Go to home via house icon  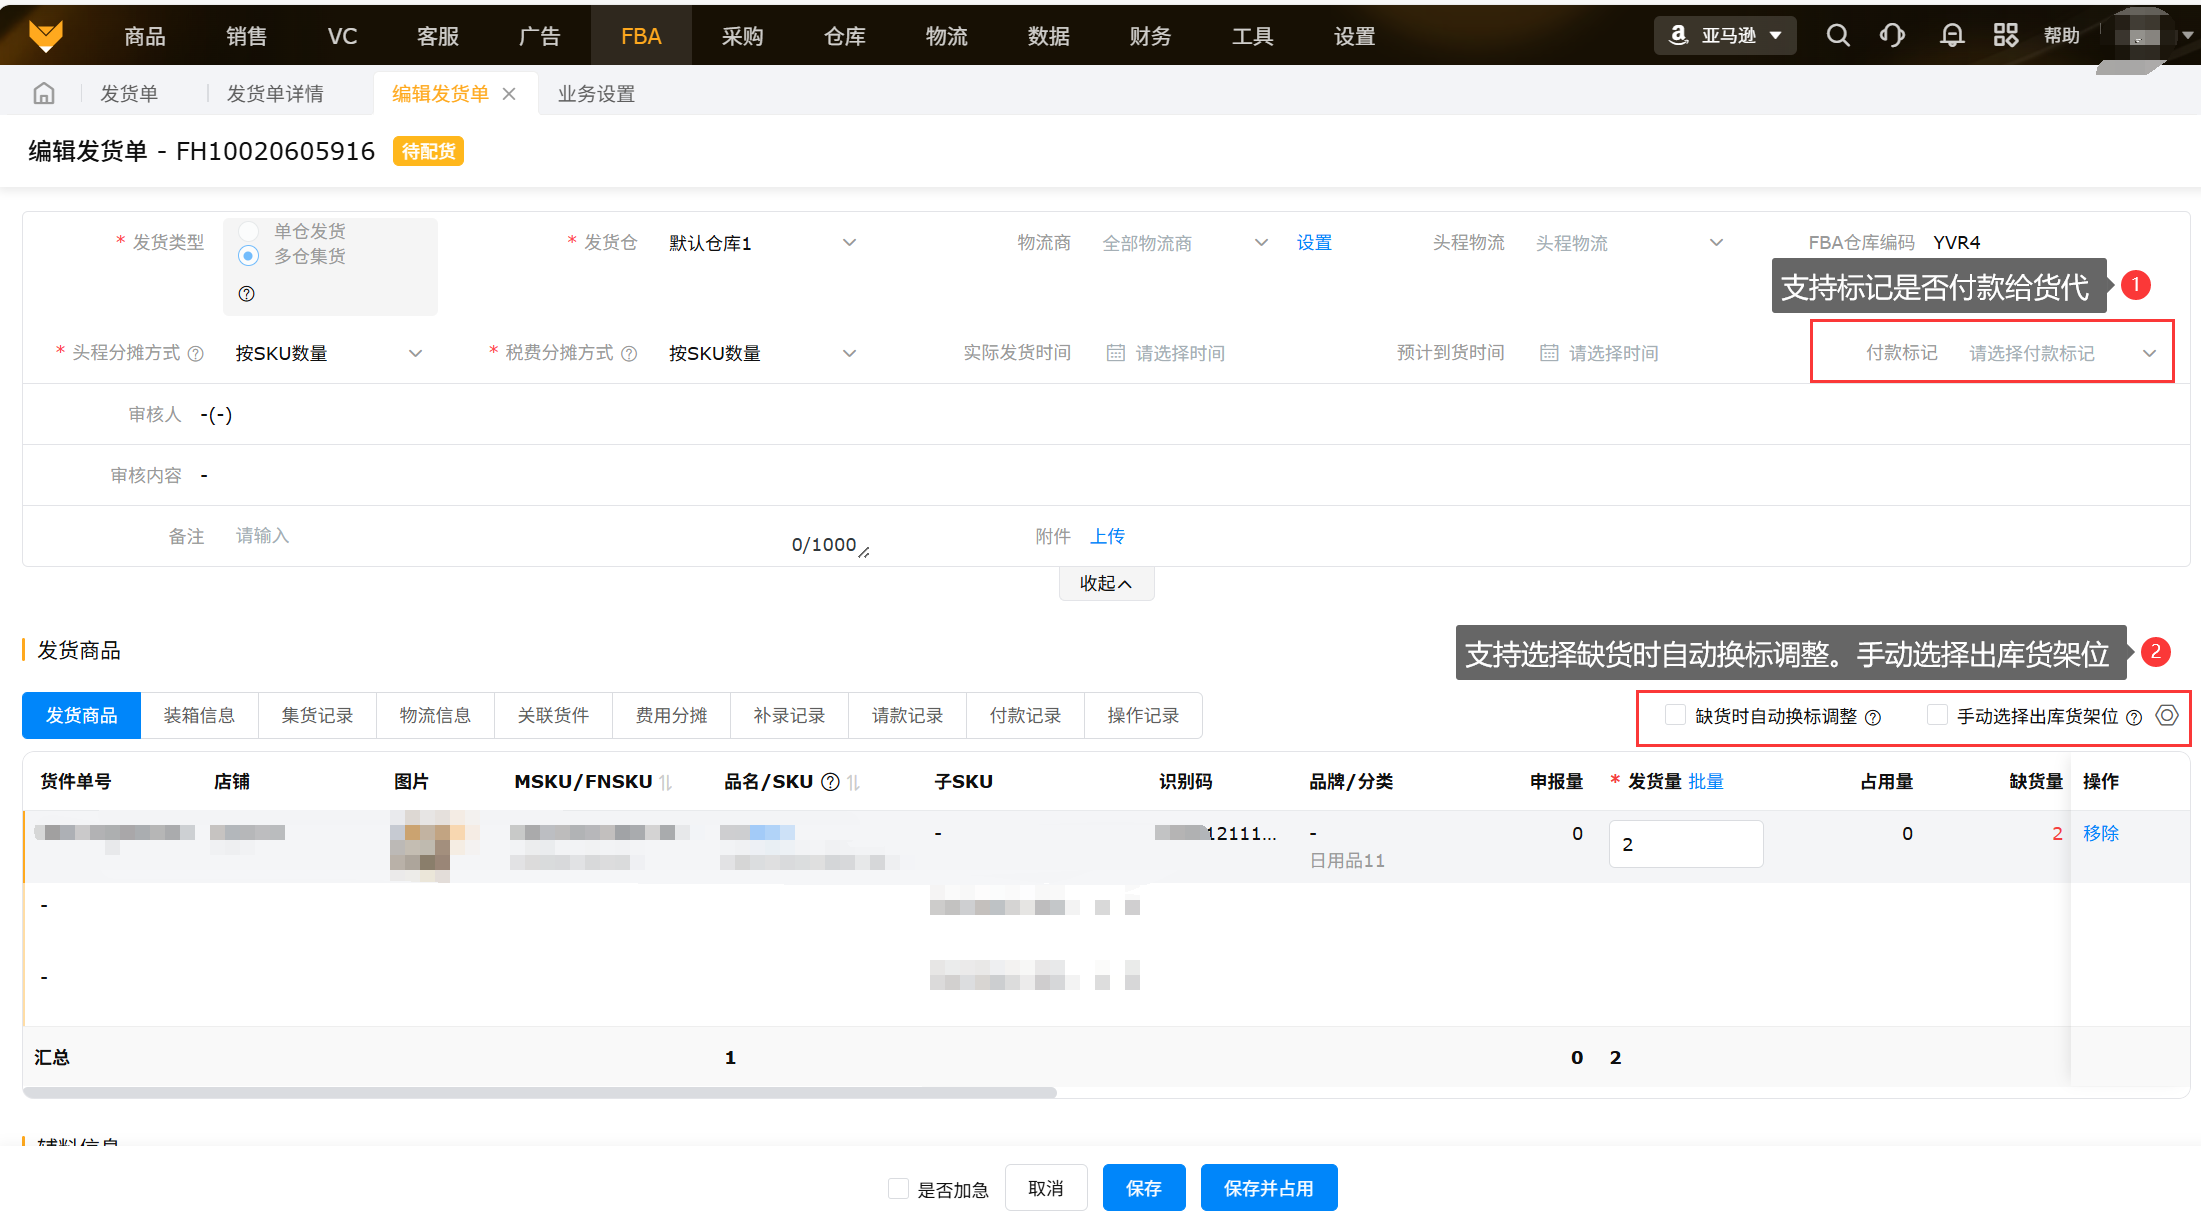coord(44,94)
